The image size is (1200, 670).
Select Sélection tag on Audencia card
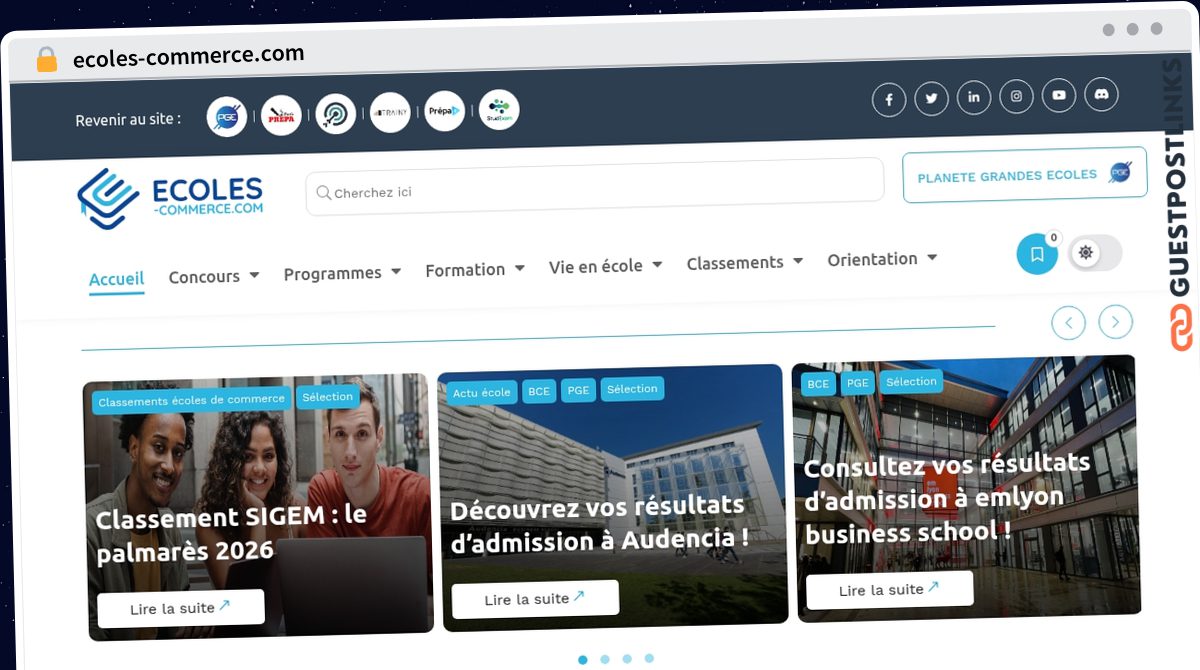[632, 389]
